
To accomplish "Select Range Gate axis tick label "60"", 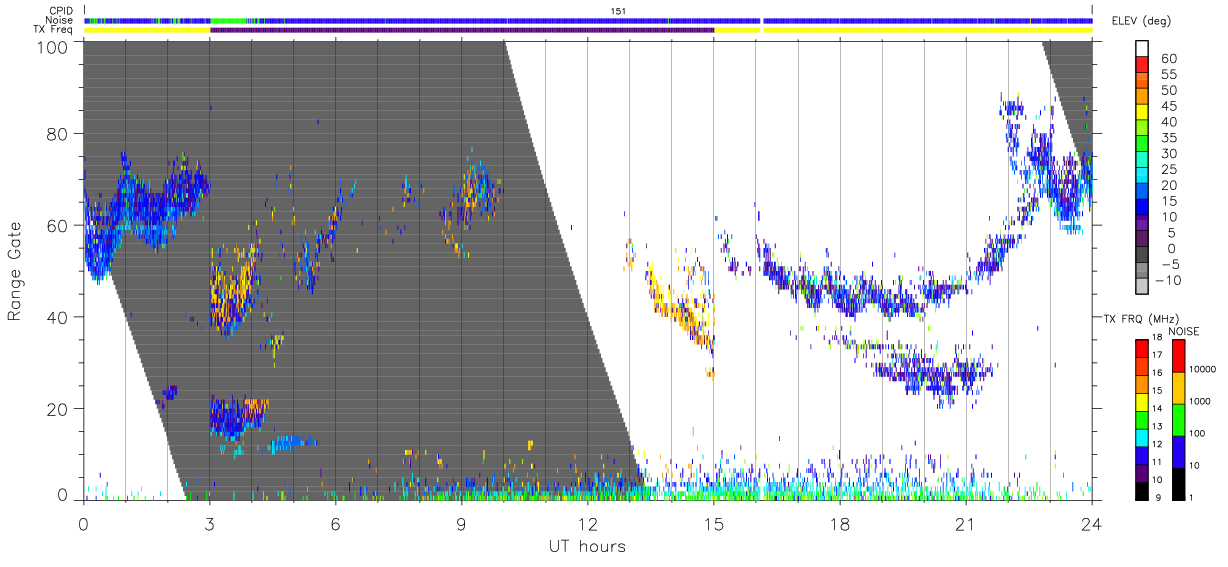I will [57, 226].
